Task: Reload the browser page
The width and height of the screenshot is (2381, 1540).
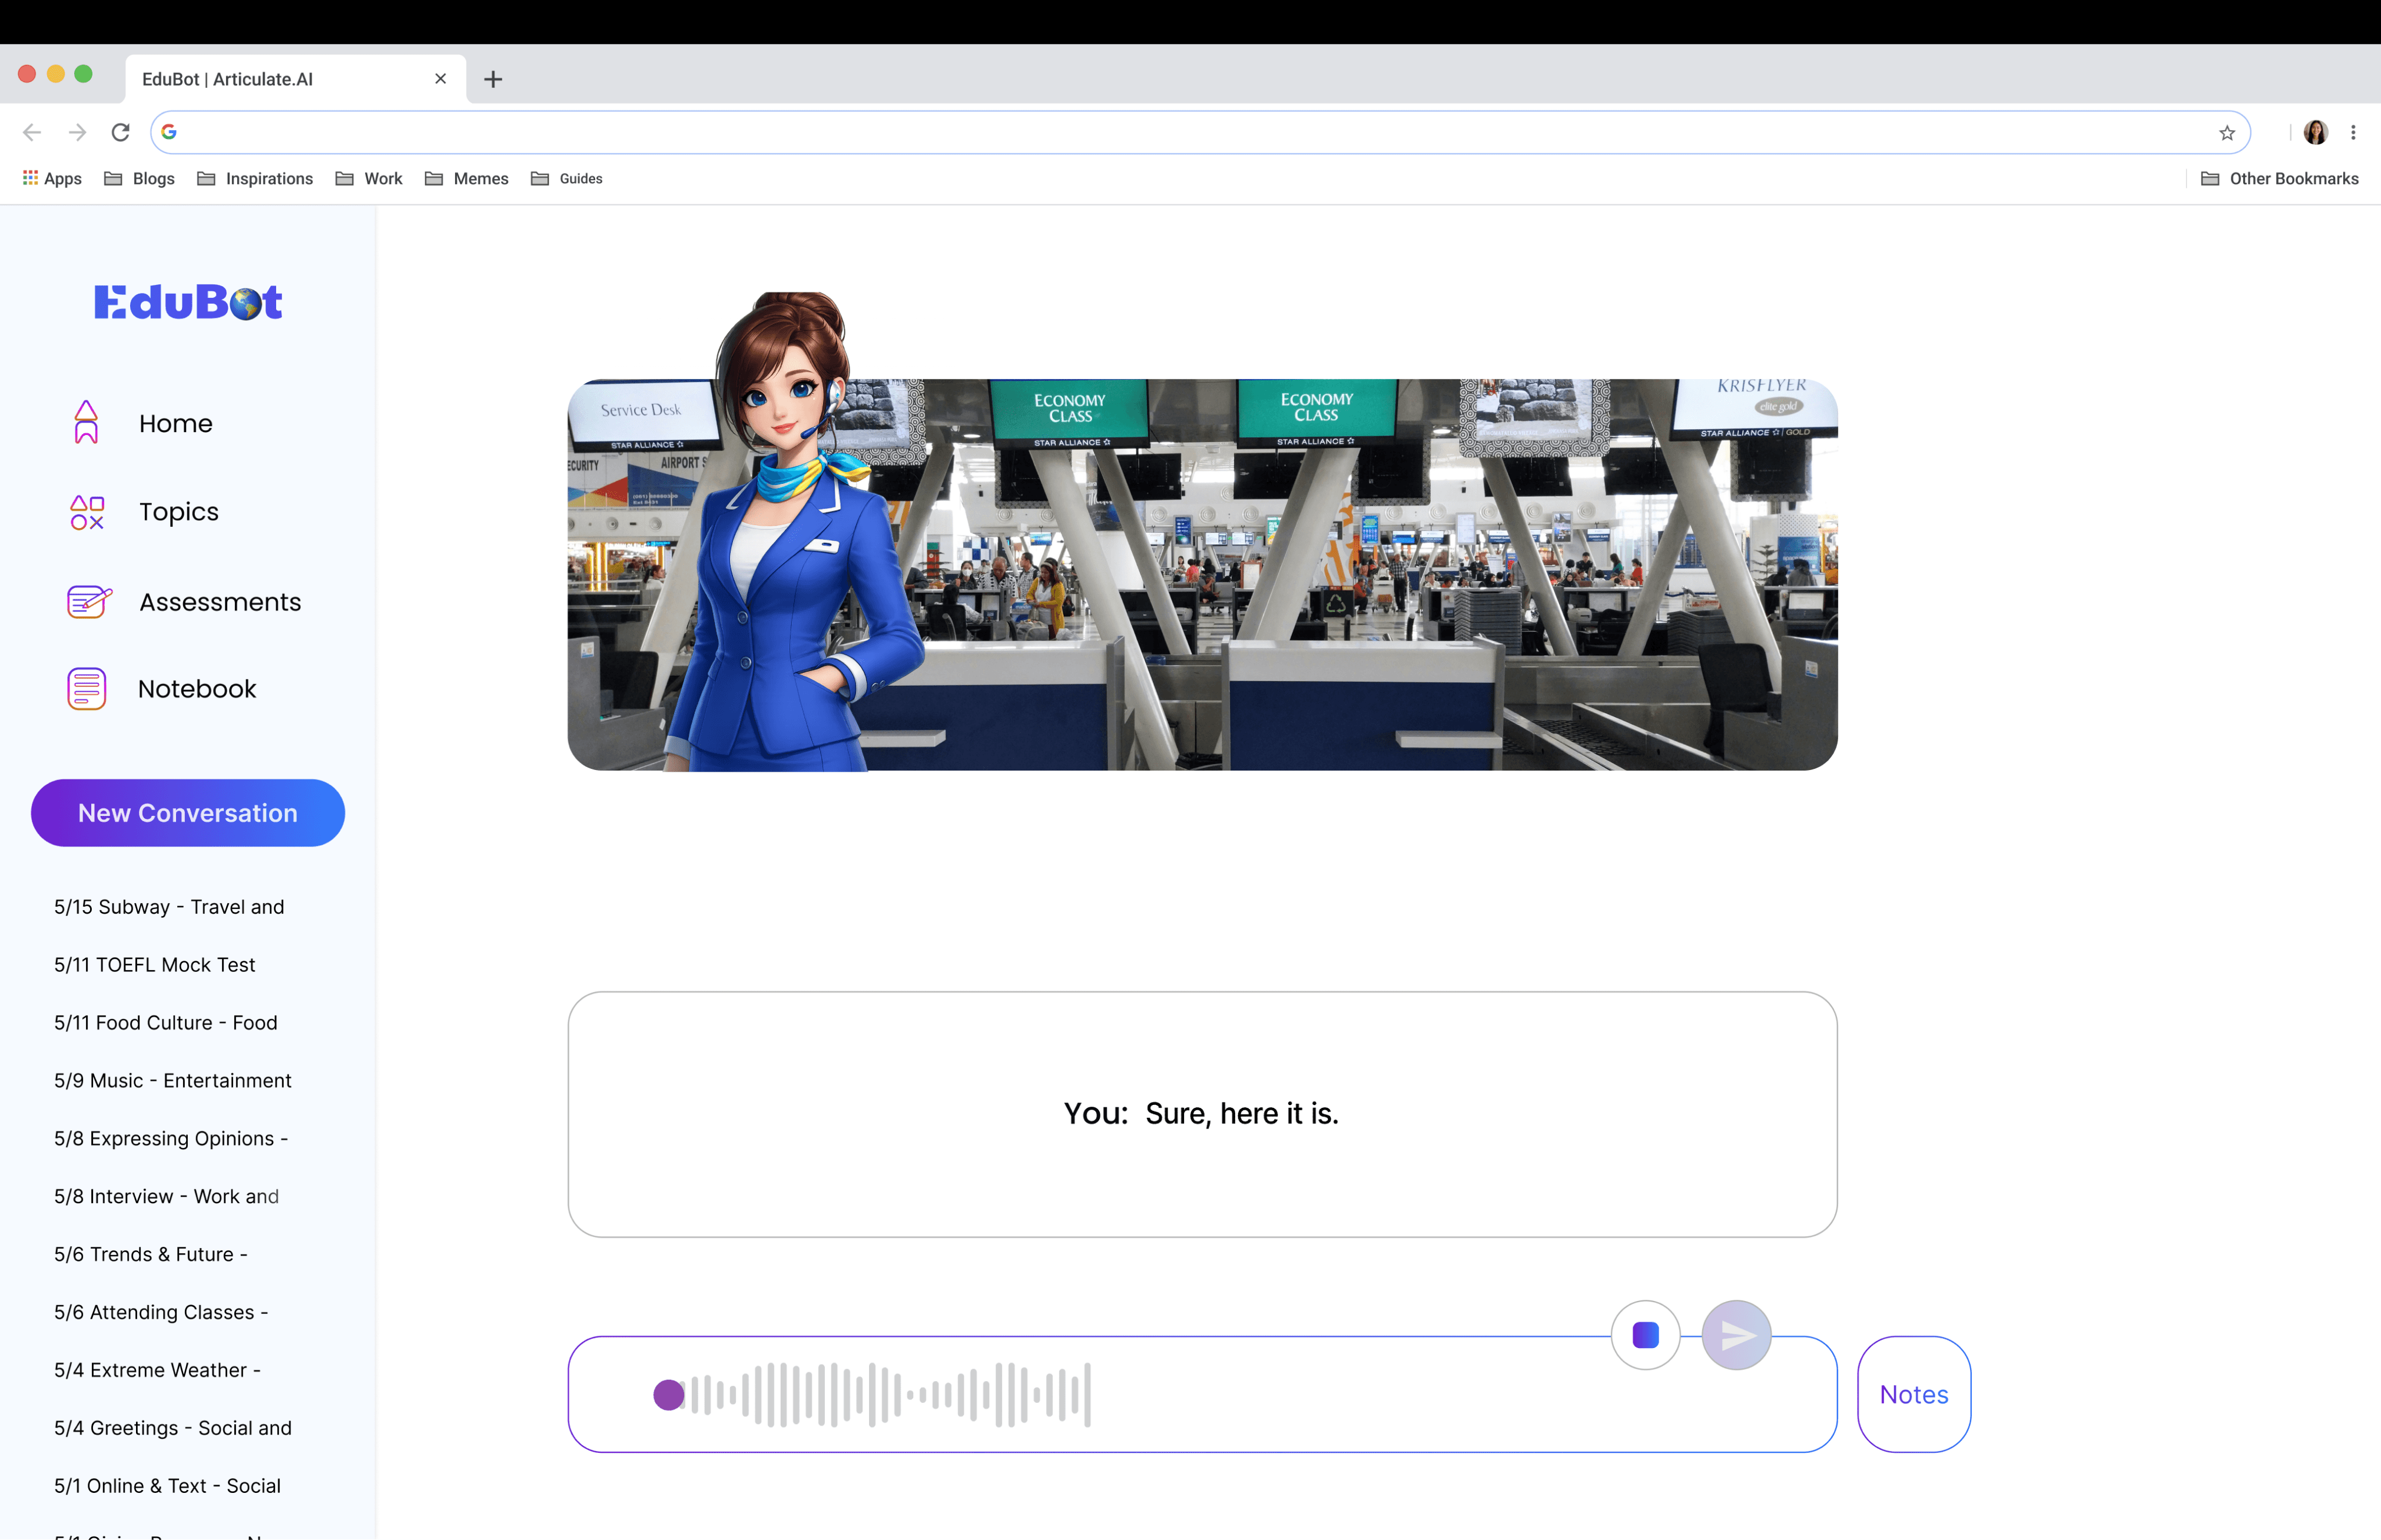Action: point(121,132)
